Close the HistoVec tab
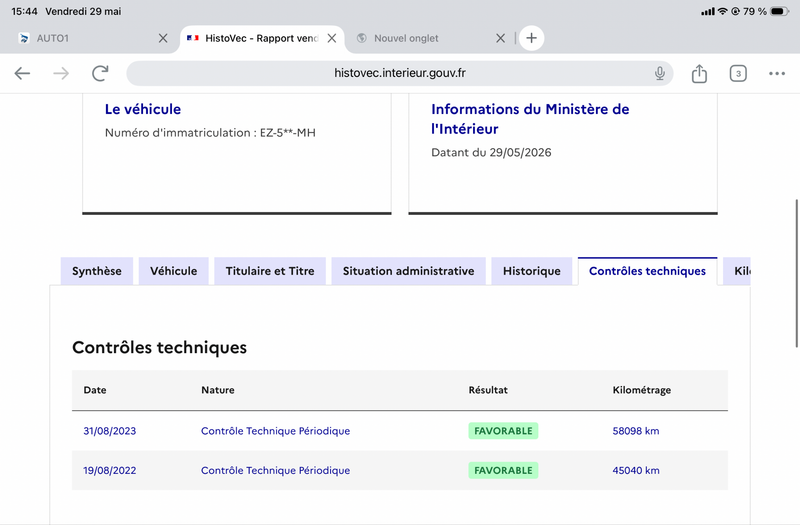 [332, 38]
